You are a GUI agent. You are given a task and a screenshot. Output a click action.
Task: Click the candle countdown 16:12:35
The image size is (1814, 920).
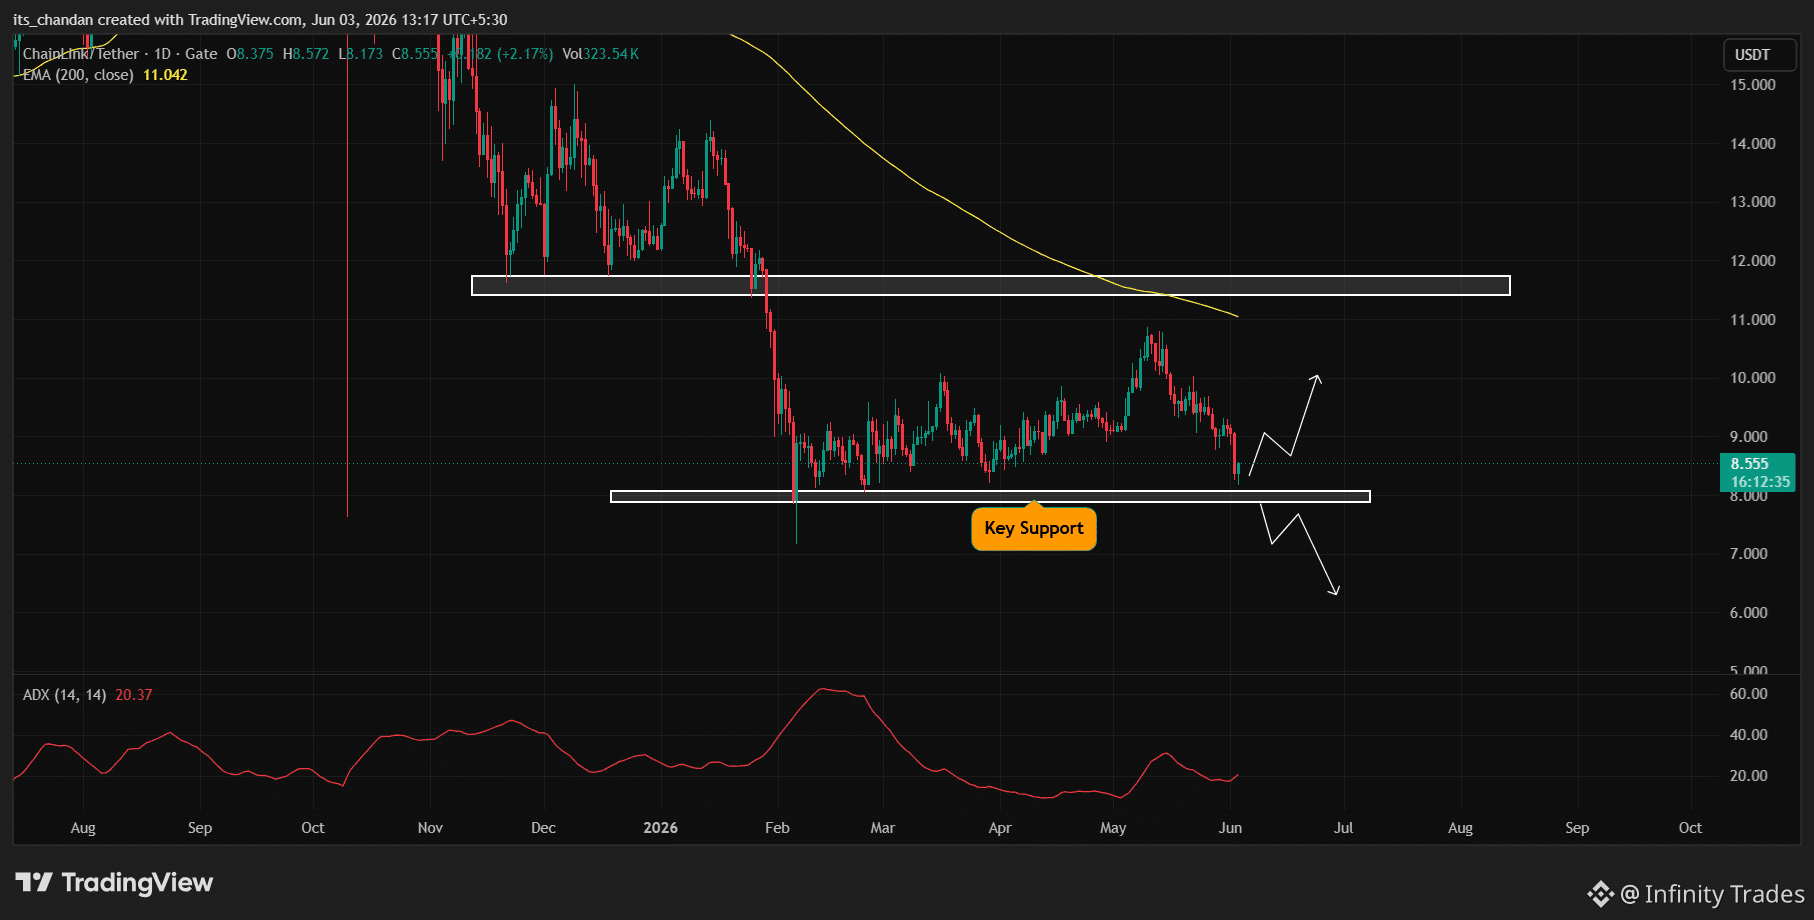(1760, 482)
